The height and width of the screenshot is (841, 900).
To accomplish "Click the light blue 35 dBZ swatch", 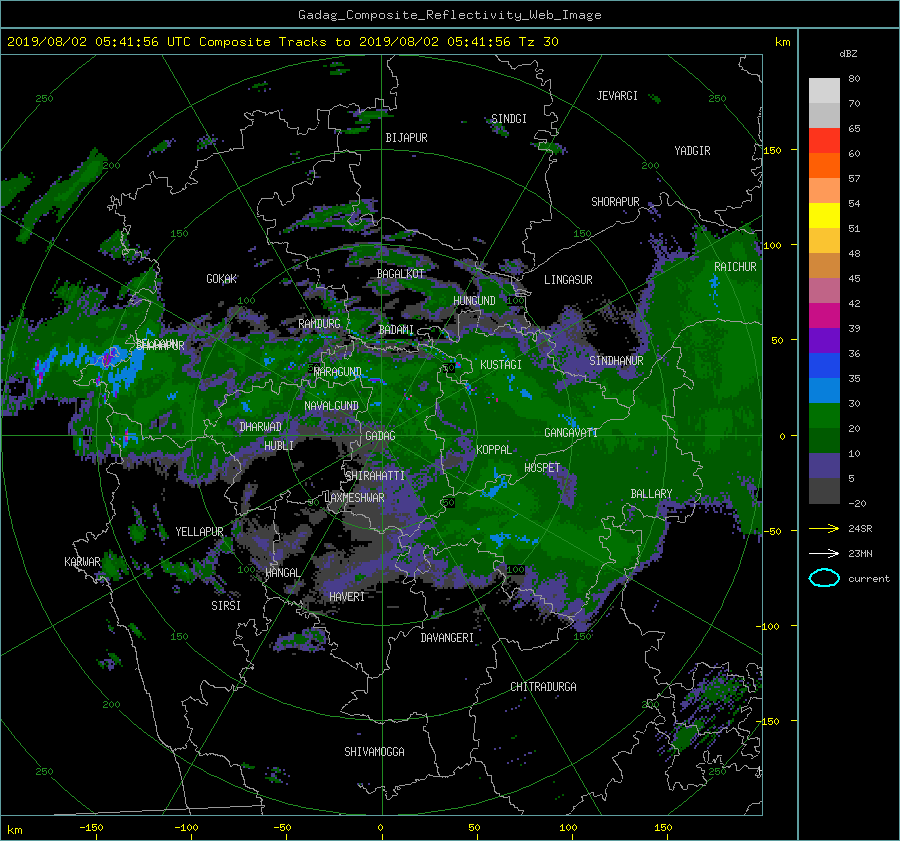I will [x=824, y=391].
